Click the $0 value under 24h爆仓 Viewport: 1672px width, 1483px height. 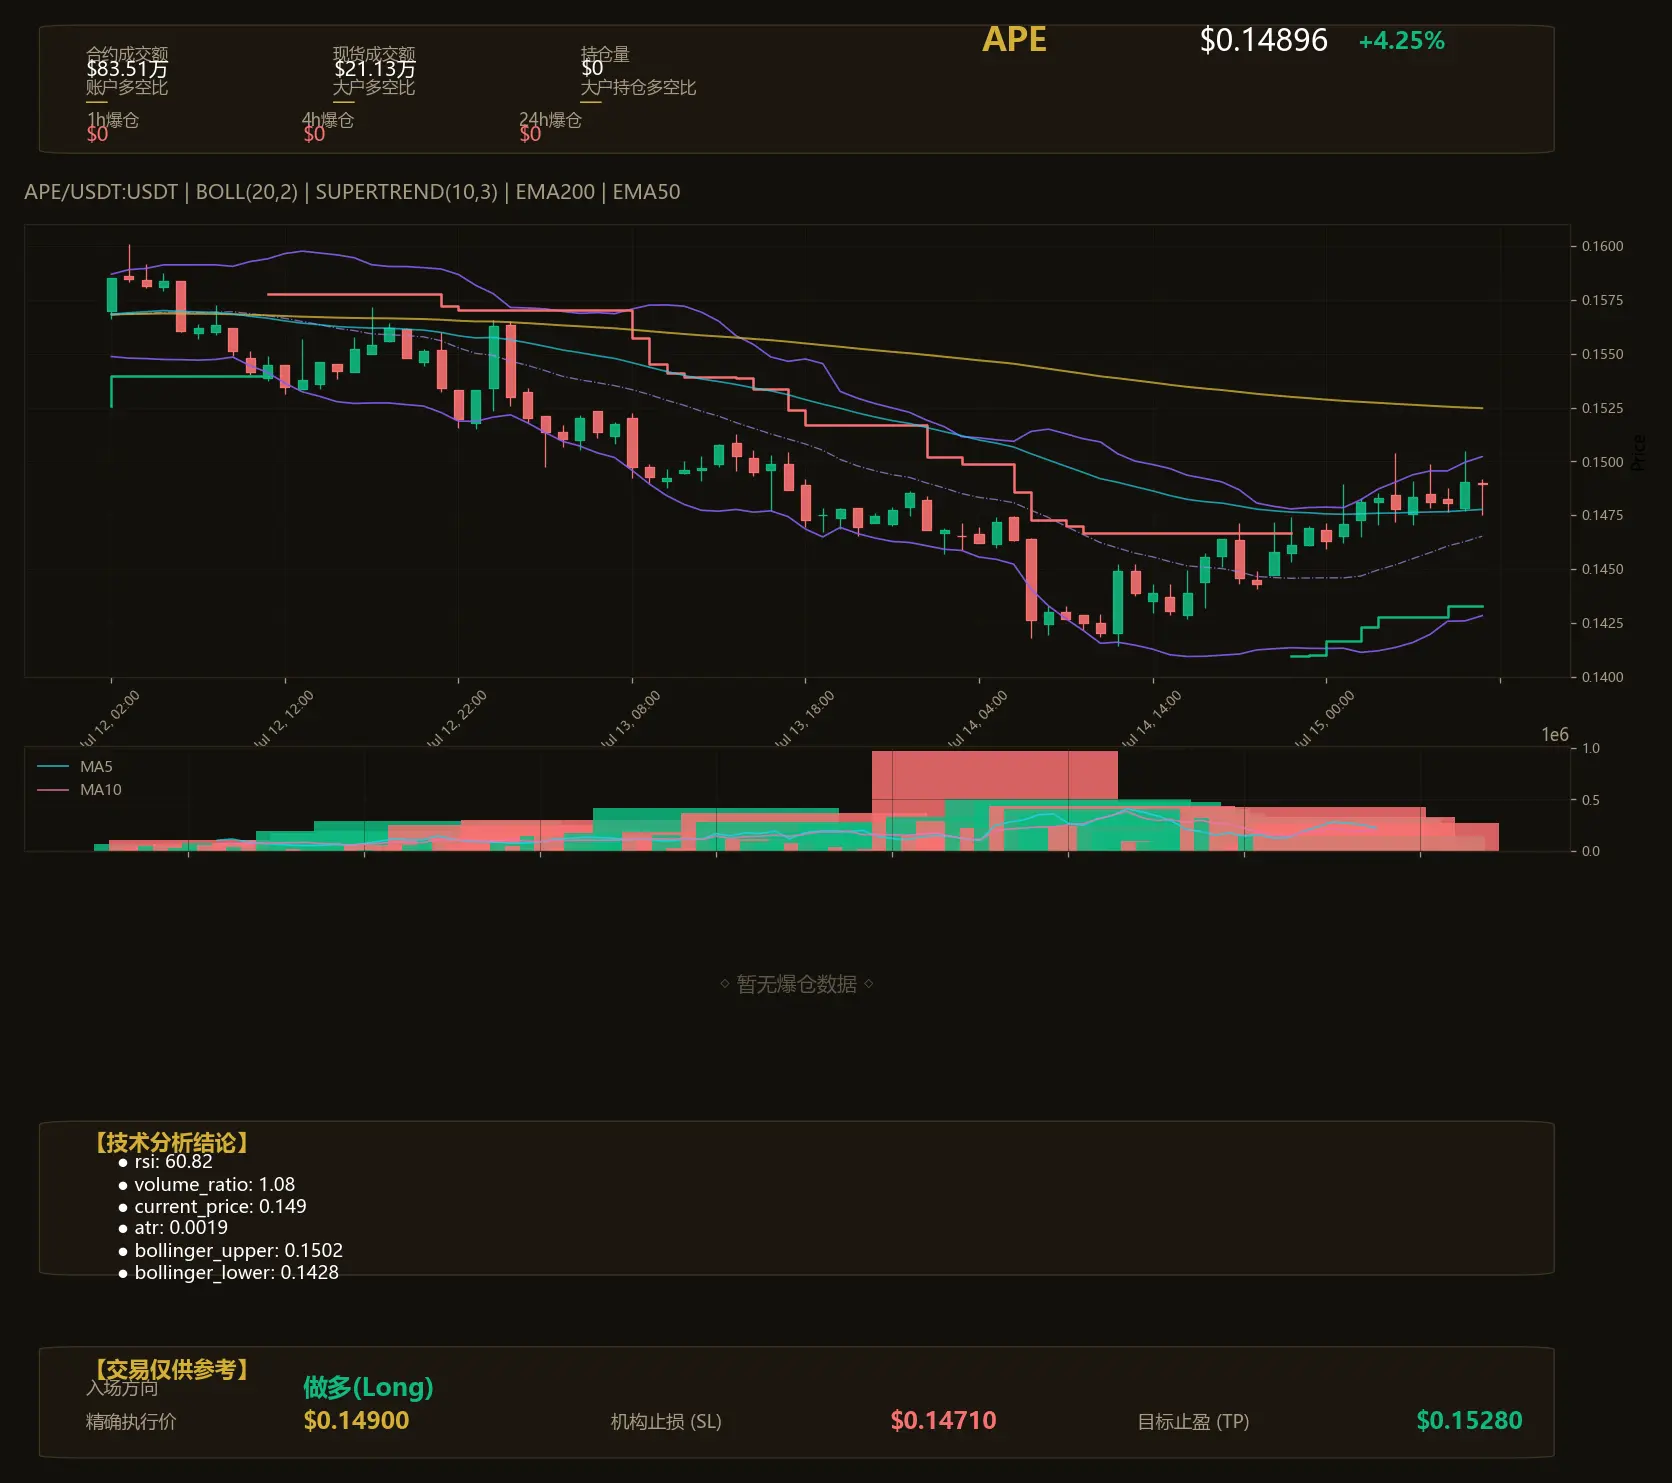point(530,134)
